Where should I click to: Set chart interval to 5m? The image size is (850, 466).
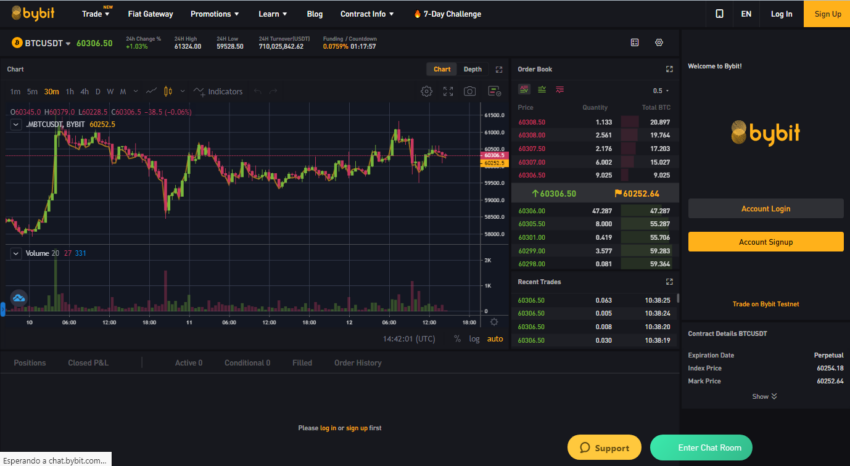click(x=33, y=92)
